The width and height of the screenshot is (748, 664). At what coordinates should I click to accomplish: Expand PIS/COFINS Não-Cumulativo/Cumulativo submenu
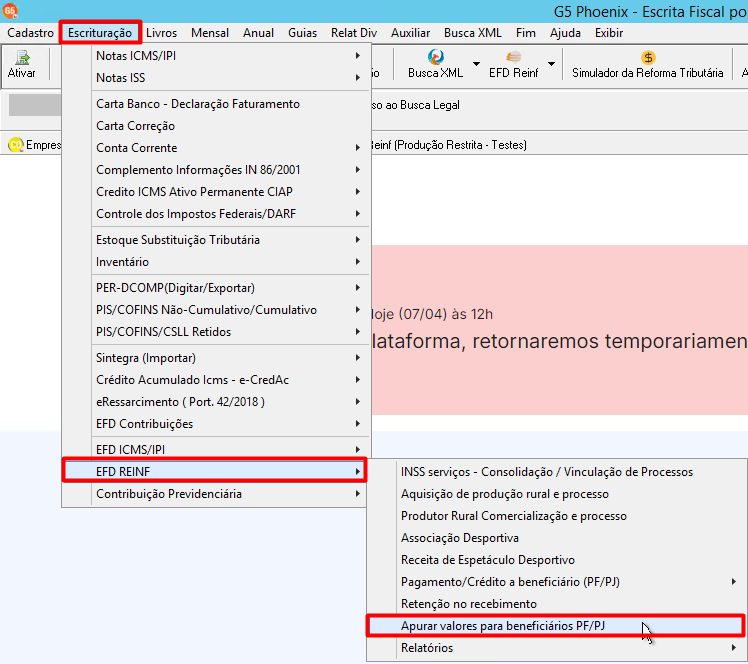click(216, 310)
